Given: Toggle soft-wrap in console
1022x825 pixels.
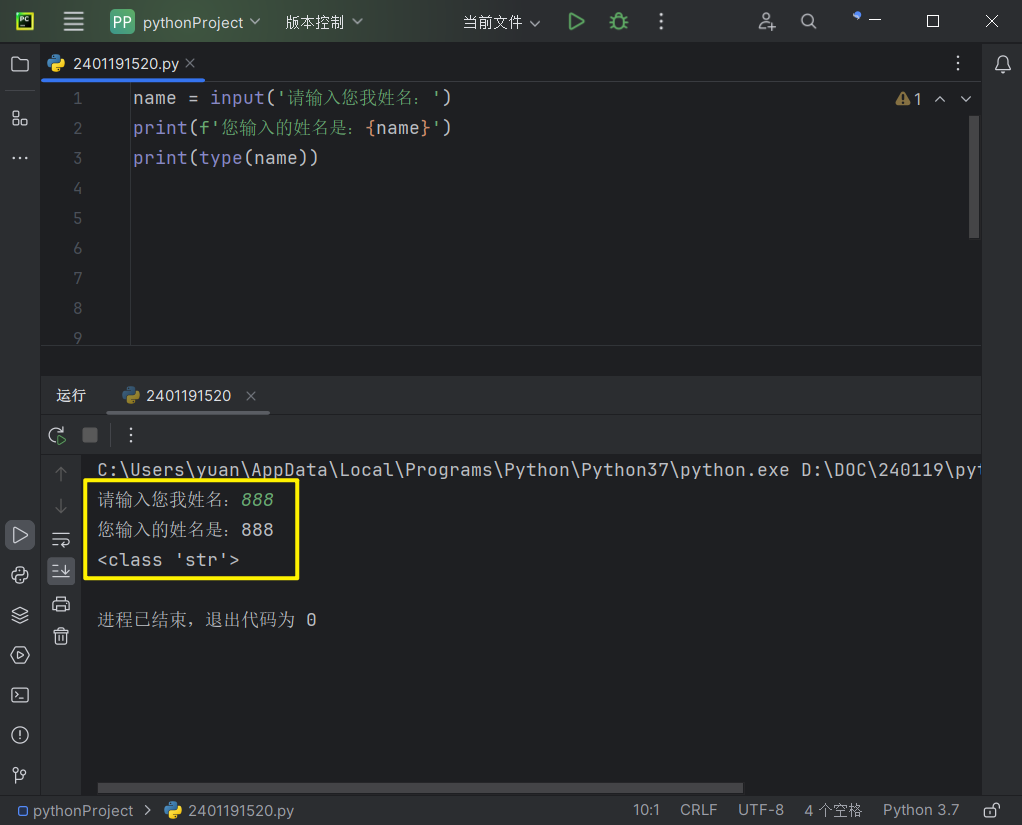Looking at the screenshot, I should click(61, 540).
